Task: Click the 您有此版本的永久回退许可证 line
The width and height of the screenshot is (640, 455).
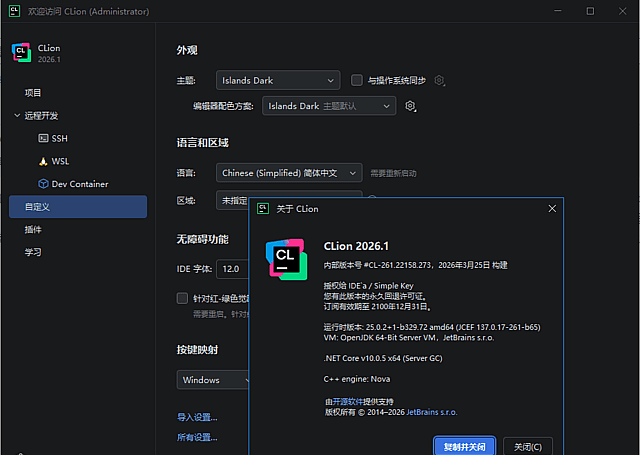Action: click(376, 296)
